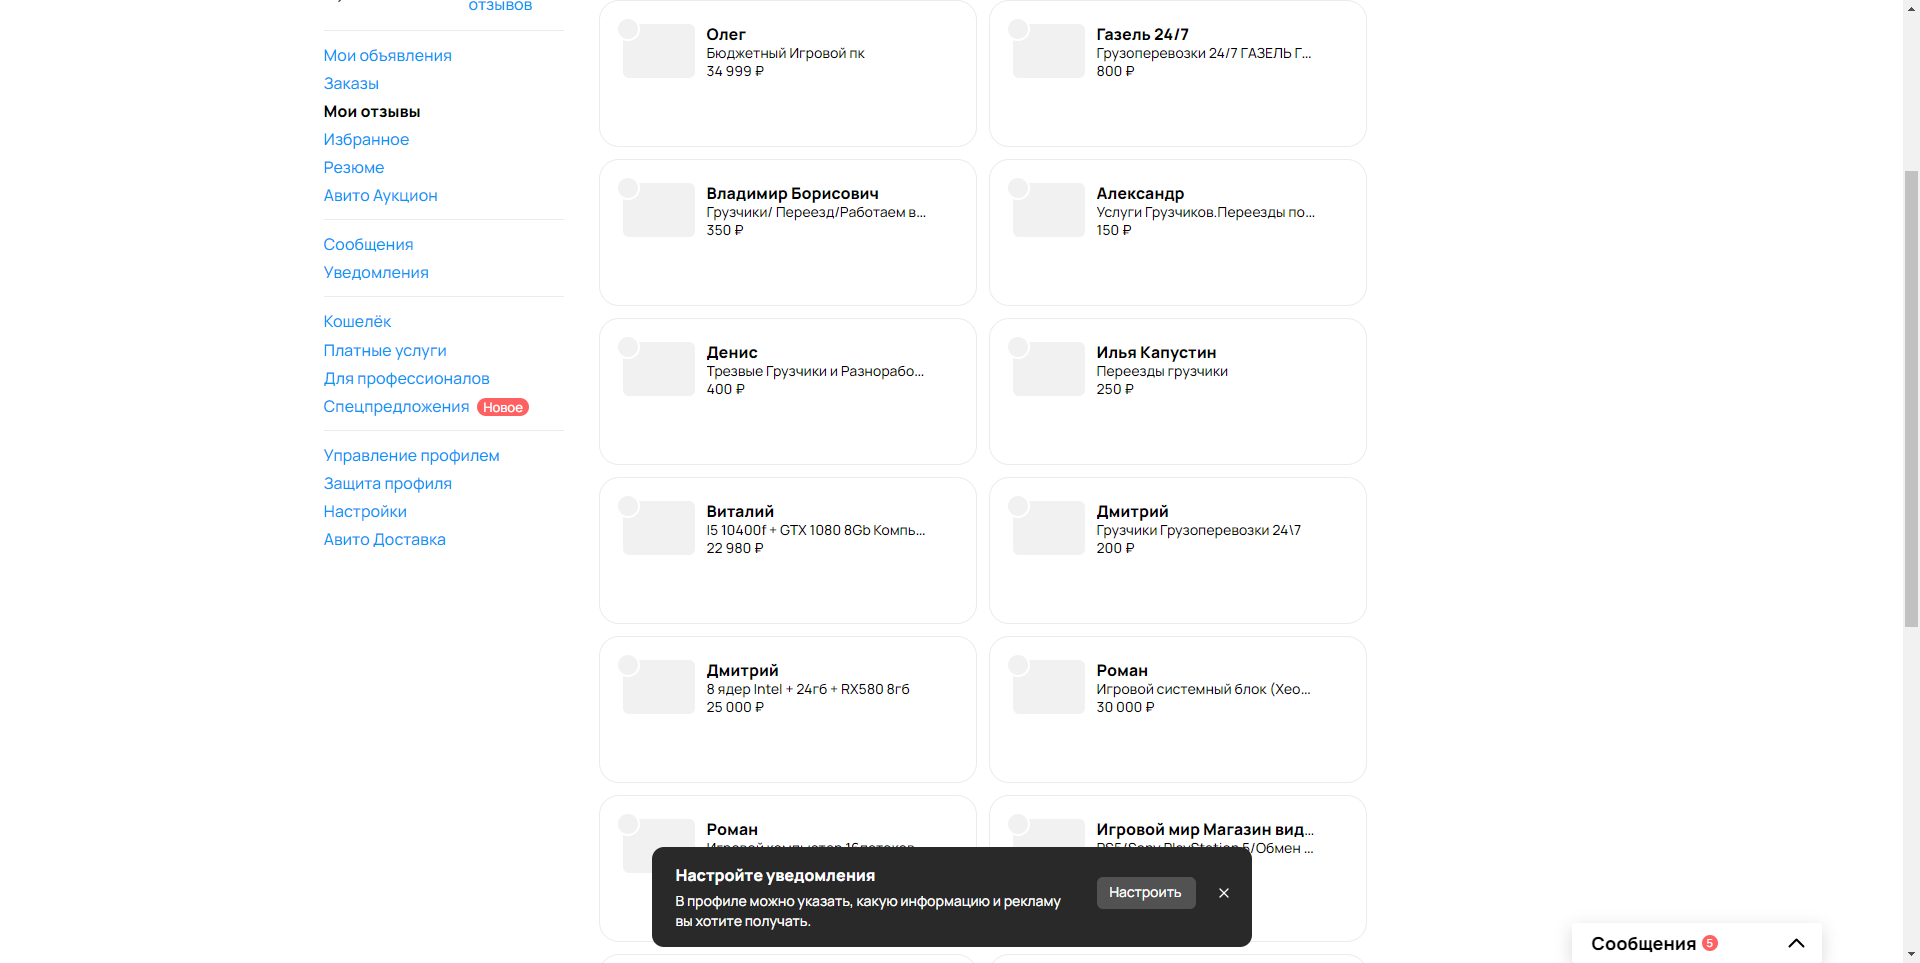The height and width of the screenshot is (963, 1920).
Task: Click Олег's listing thumbnail
Action: 658,51
